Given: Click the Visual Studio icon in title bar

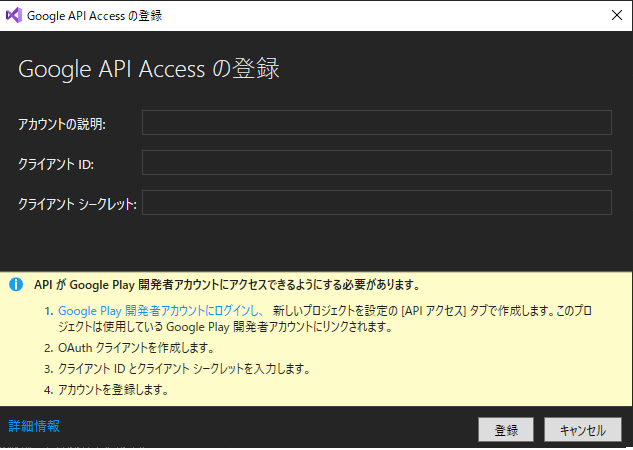Looking at the screenshot, I should 14,15.
